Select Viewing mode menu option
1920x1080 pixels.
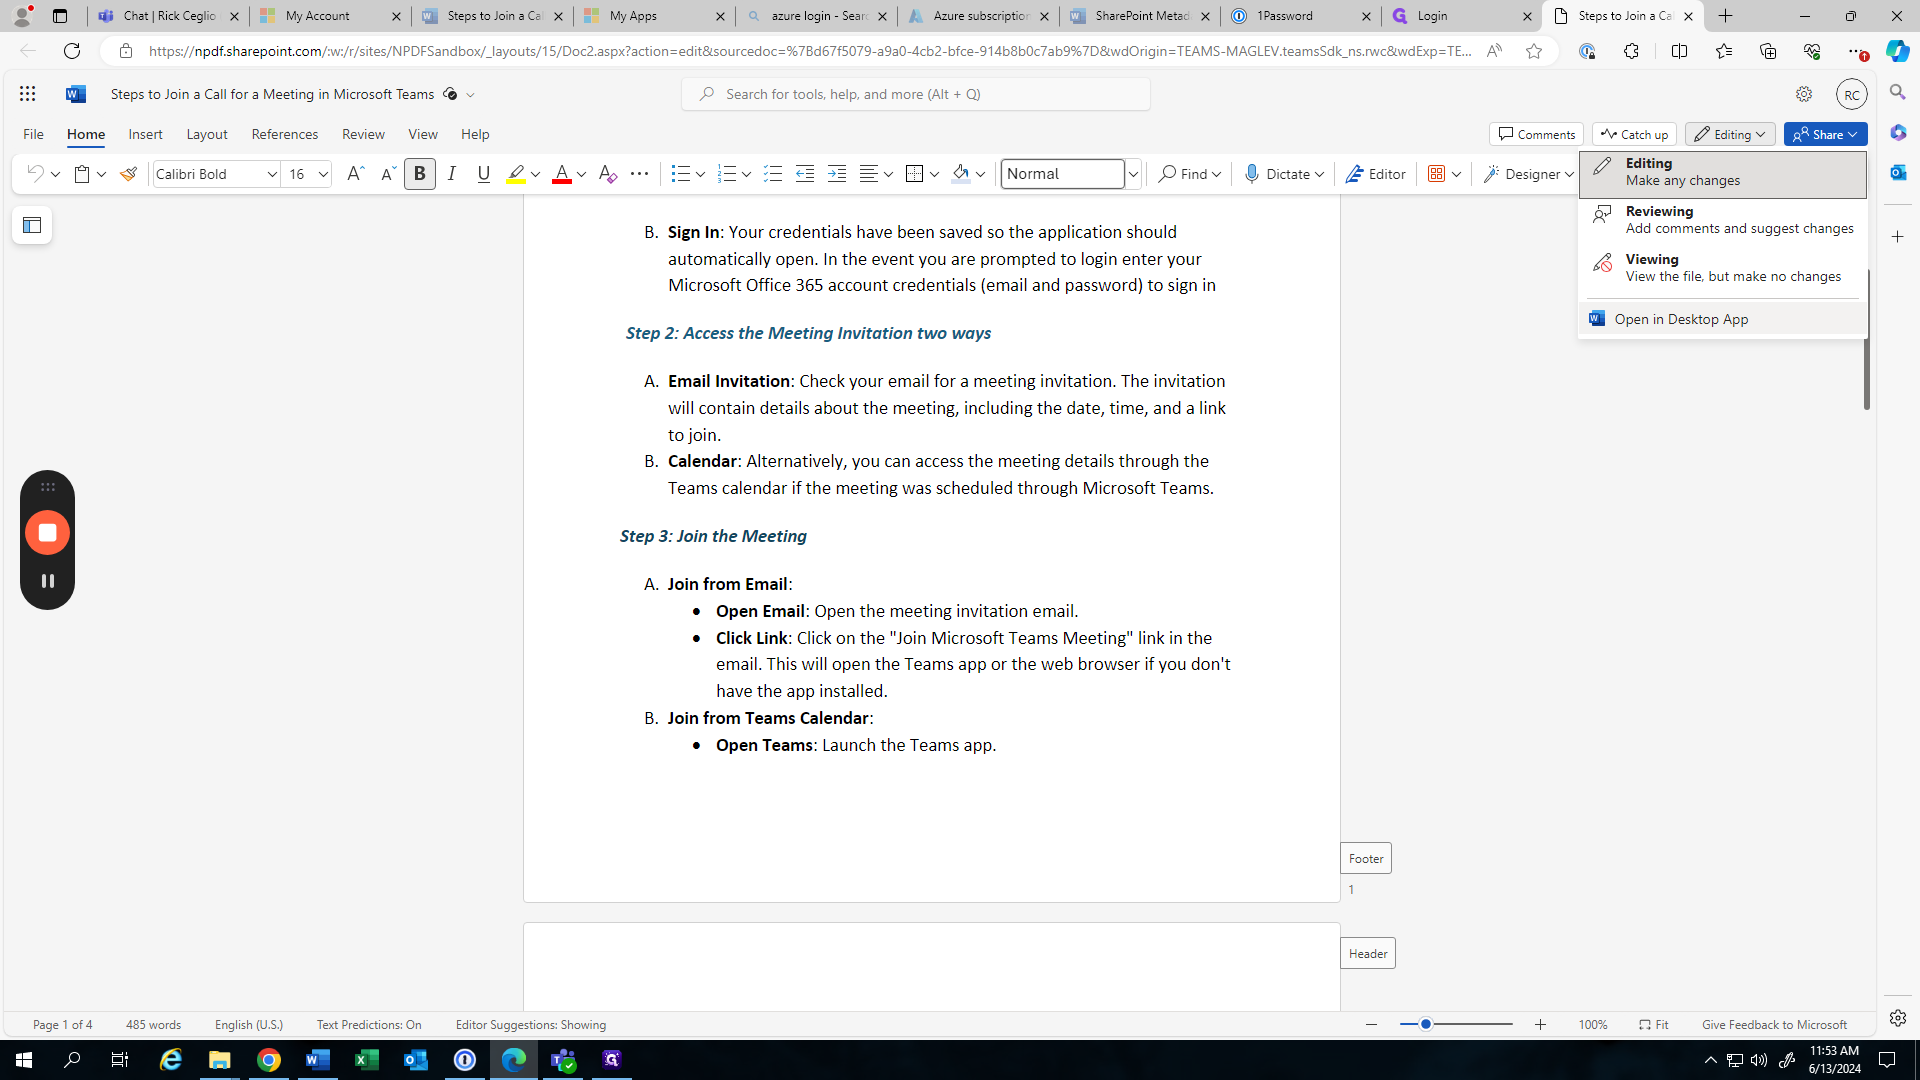pyautogui.click(x=1723, y=268)
